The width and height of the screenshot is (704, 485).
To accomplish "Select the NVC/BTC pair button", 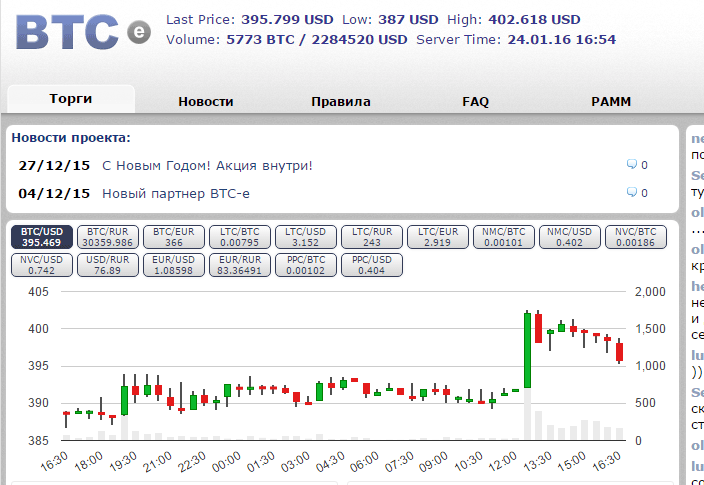I will pyautogui.click(x=636, y=237).
